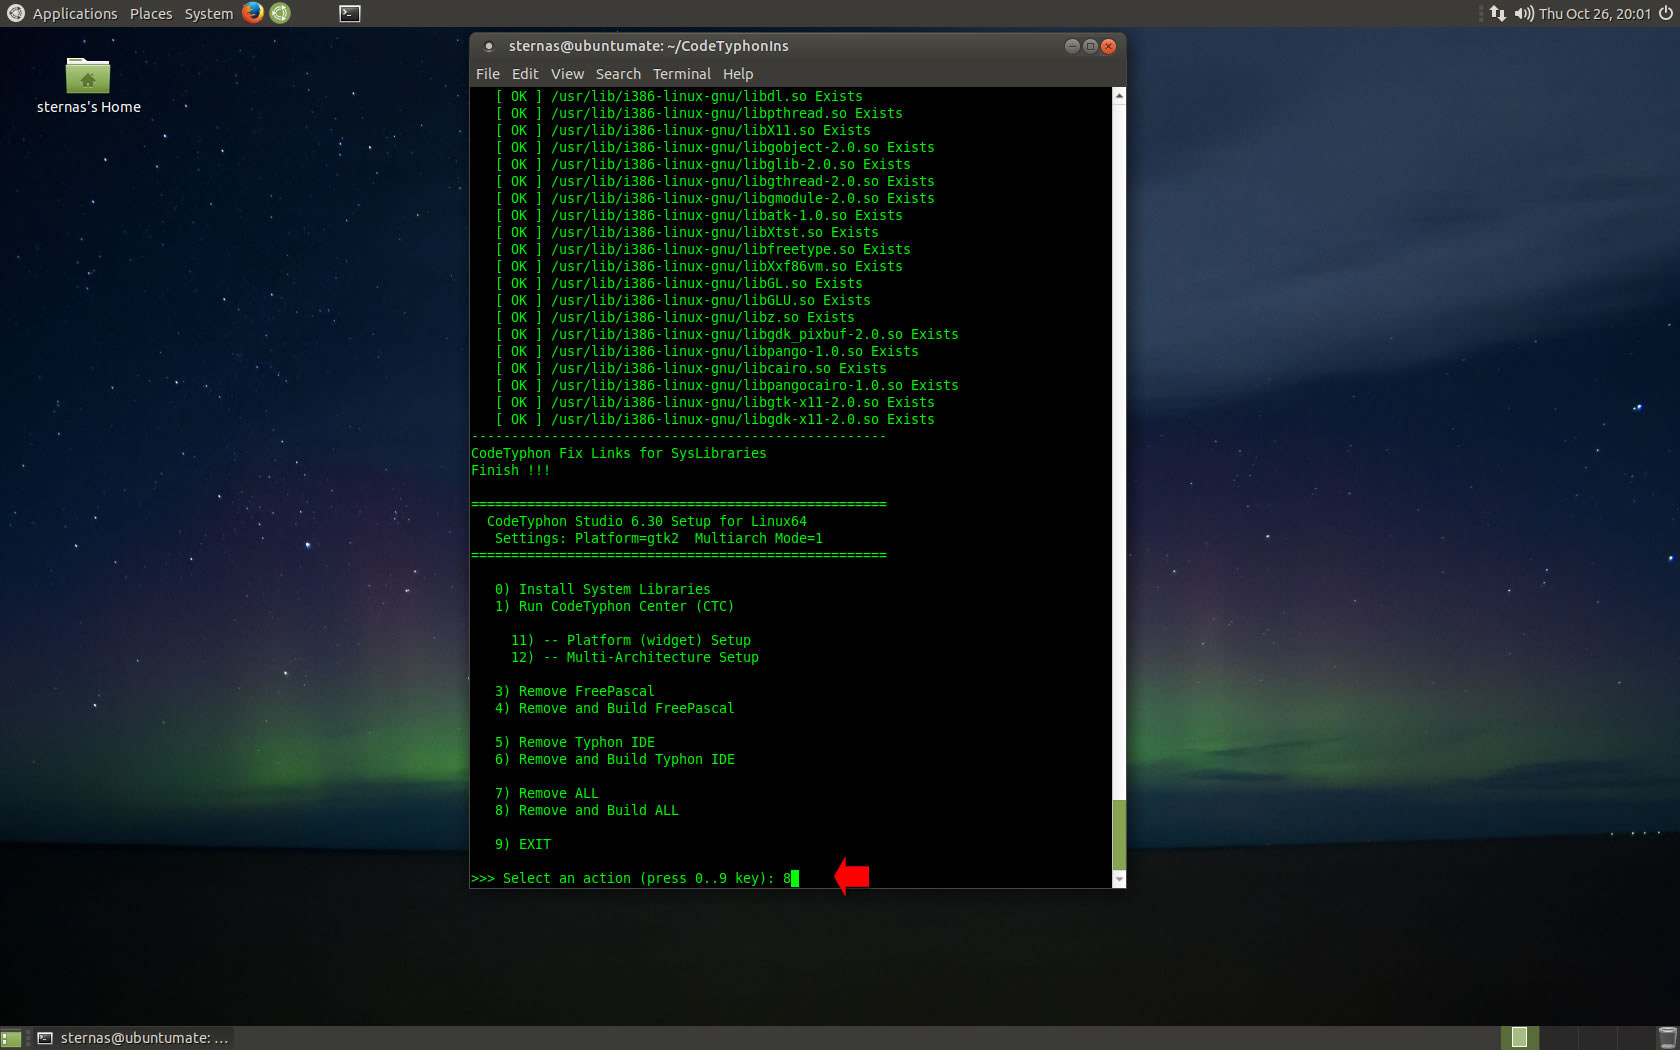Click the terminal window title dot icon
The height and width of the screenshot is (1050, 1680).
coord(489,46)
